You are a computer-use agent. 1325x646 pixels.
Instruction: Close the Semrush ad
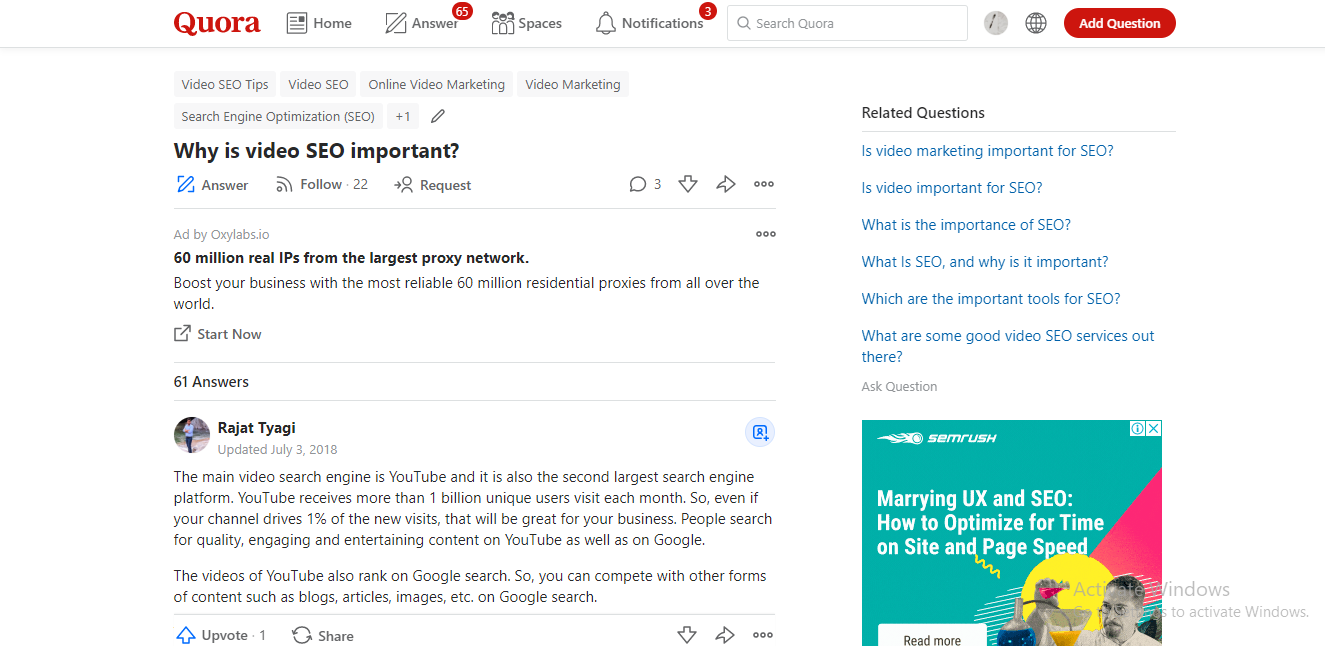tap(1153, 428)
